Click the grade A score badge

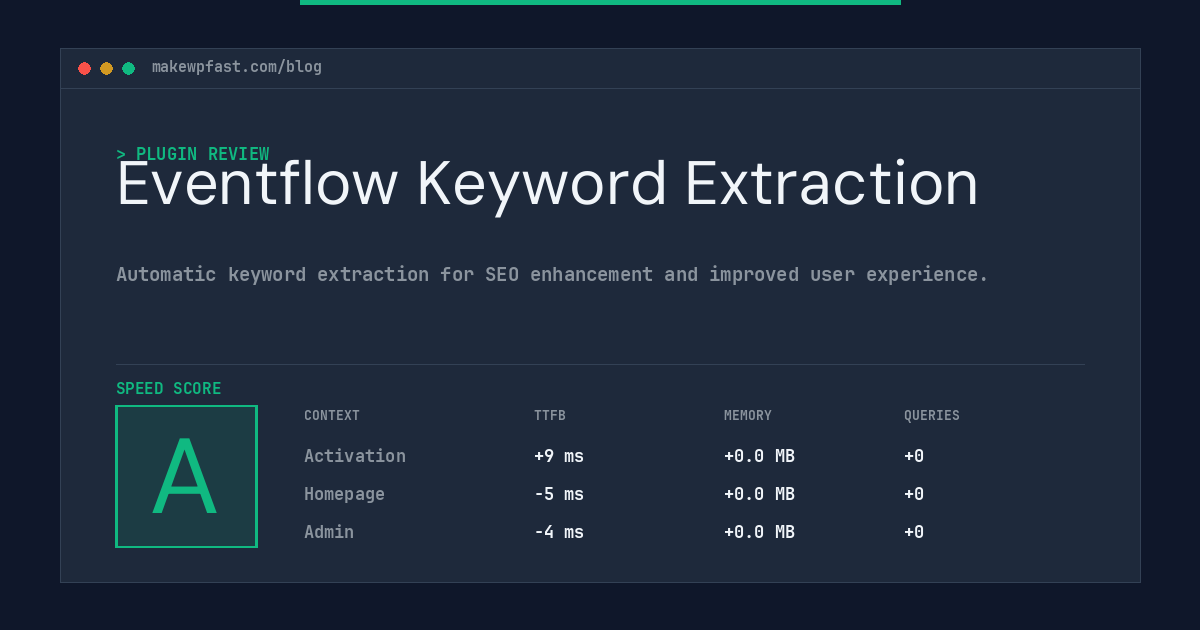click(x=186, y=476)
